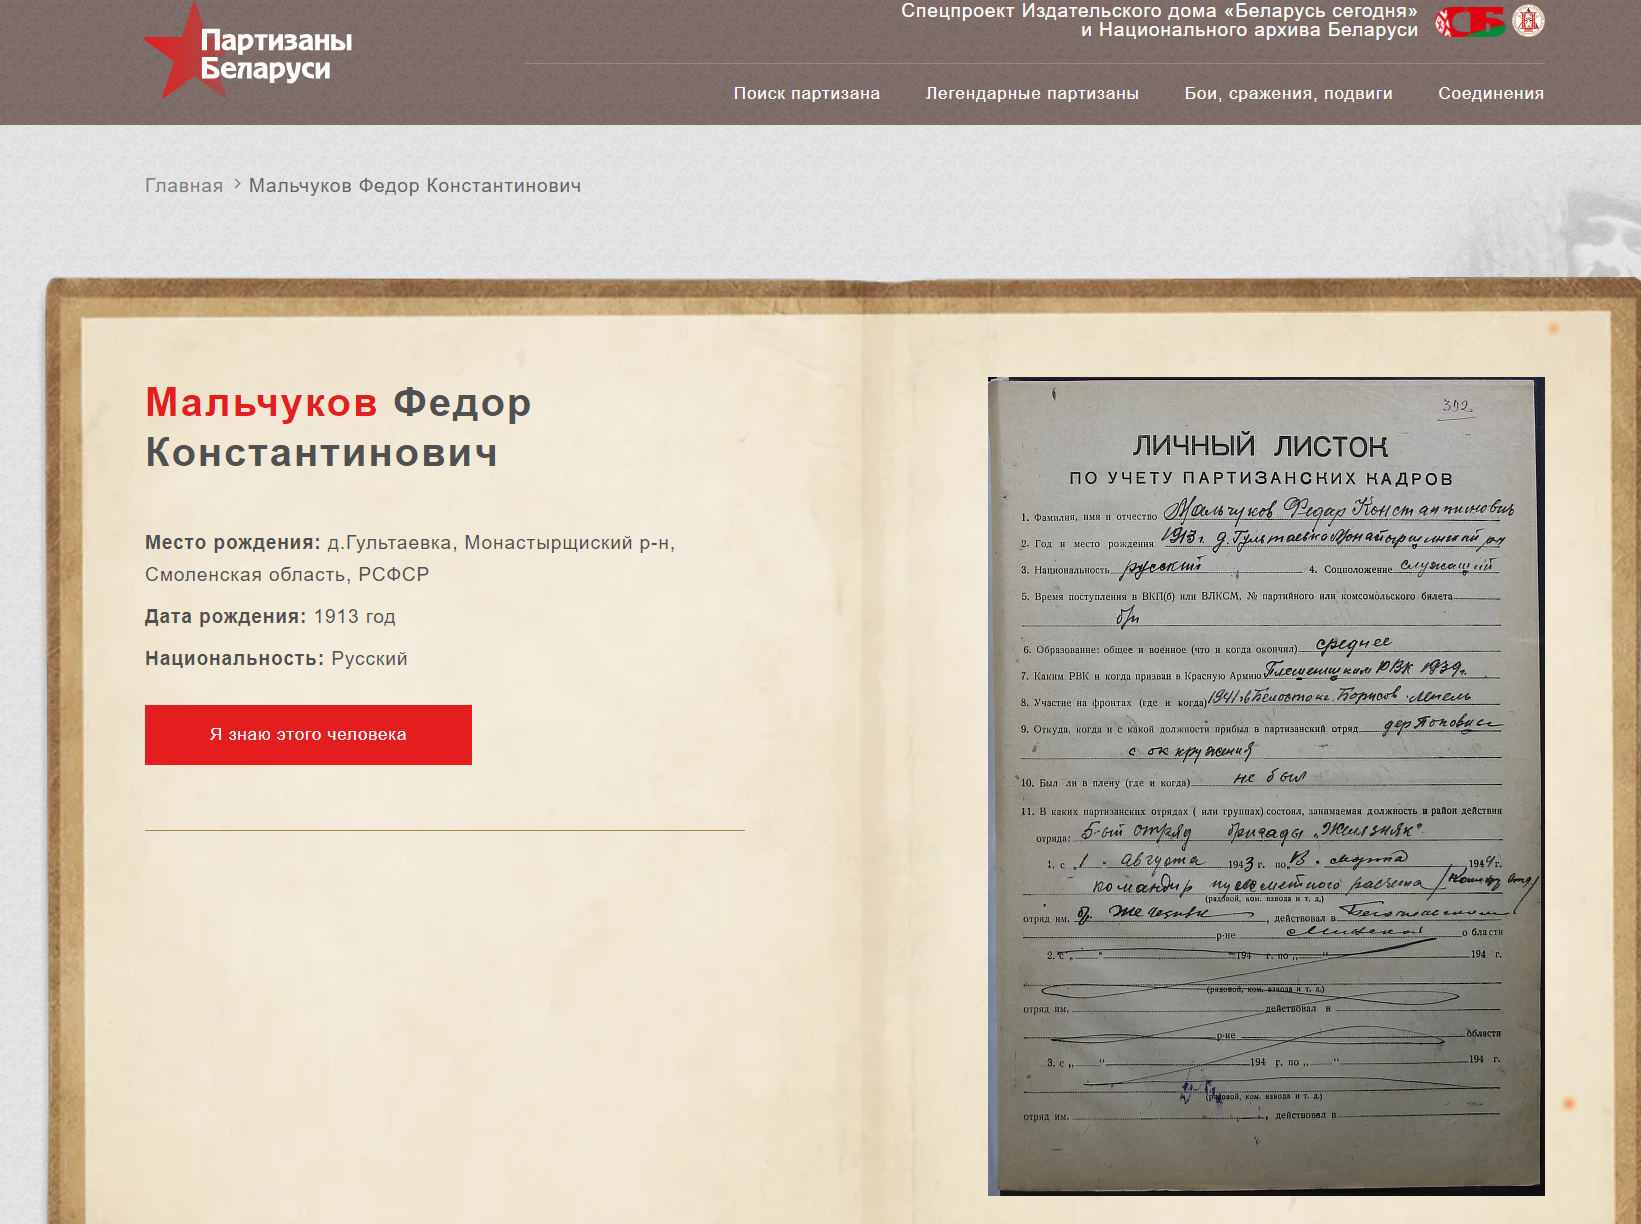Click the Дата рождения 1913 год line
Screen dimensions: 1641x1224
(270, 616)
